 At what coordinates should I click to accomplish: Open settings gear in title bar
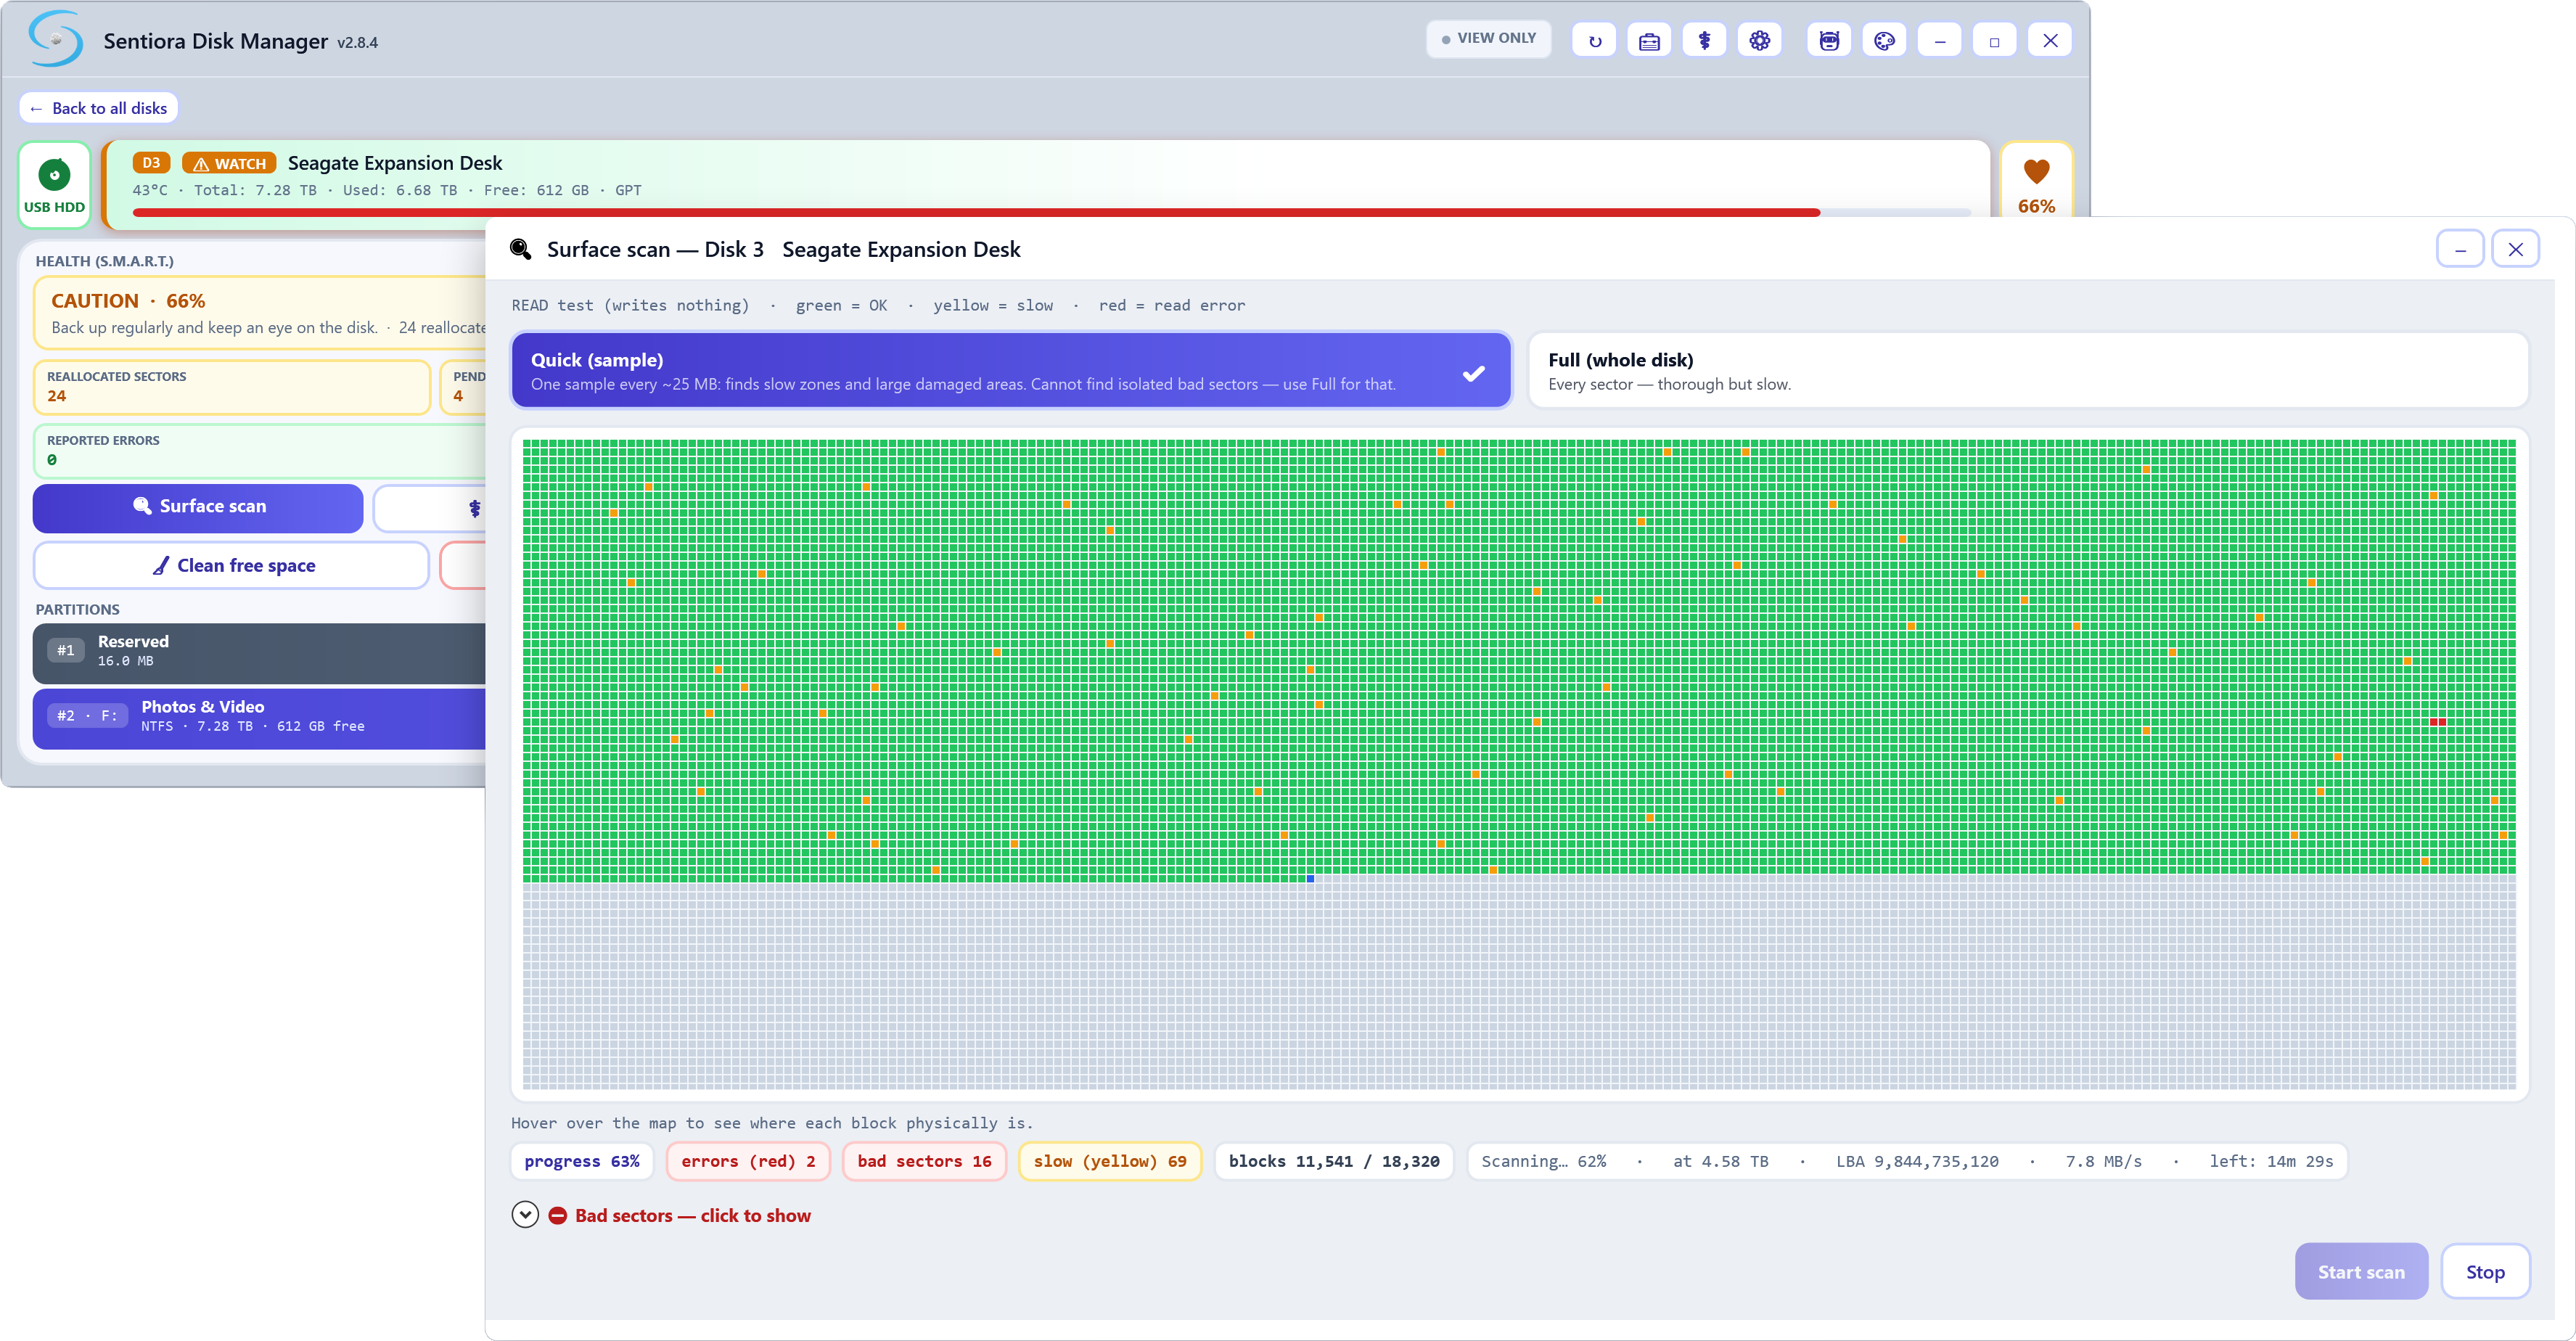1759,41
